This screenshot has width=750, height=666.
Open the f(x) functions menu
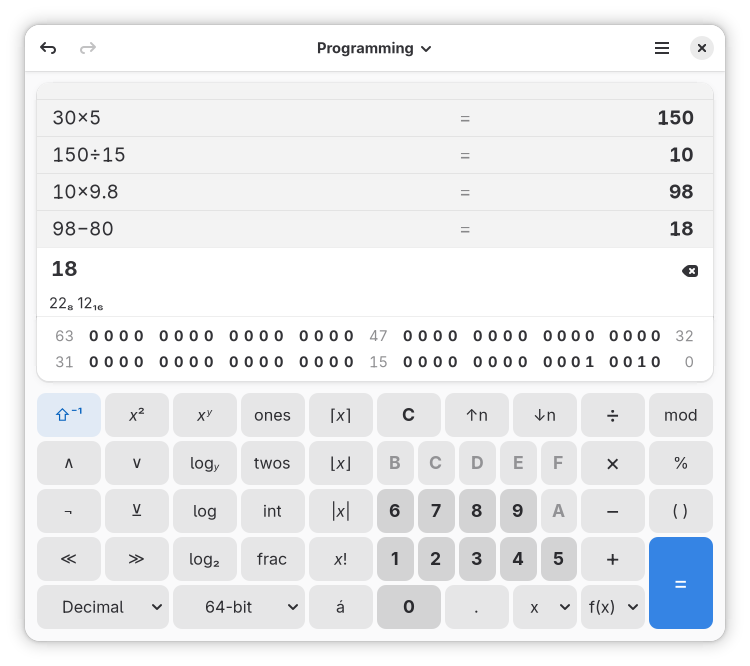(612, 607)
